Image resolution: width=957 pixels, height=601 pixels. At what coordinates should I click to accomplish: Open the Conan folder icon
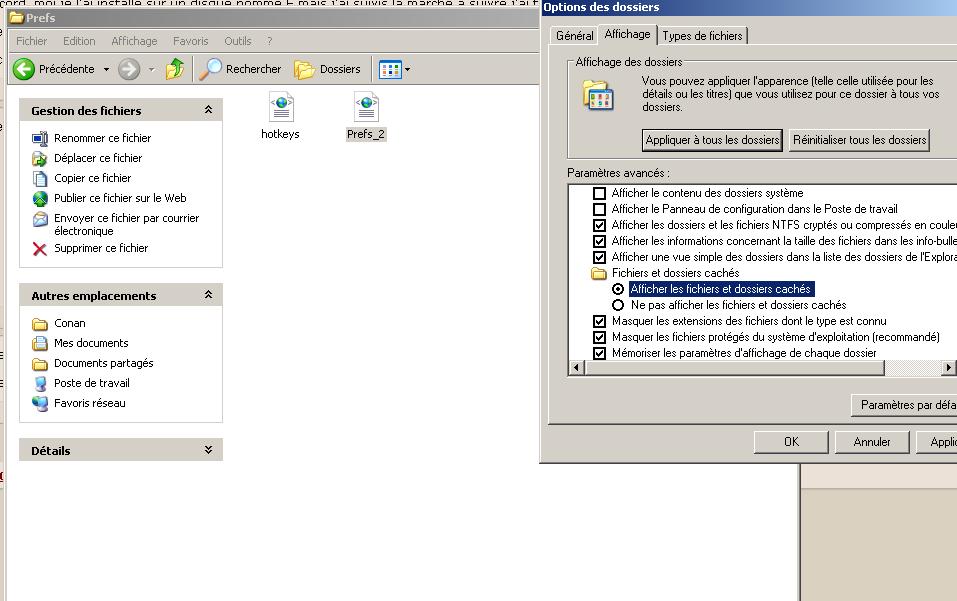[40, 323]
